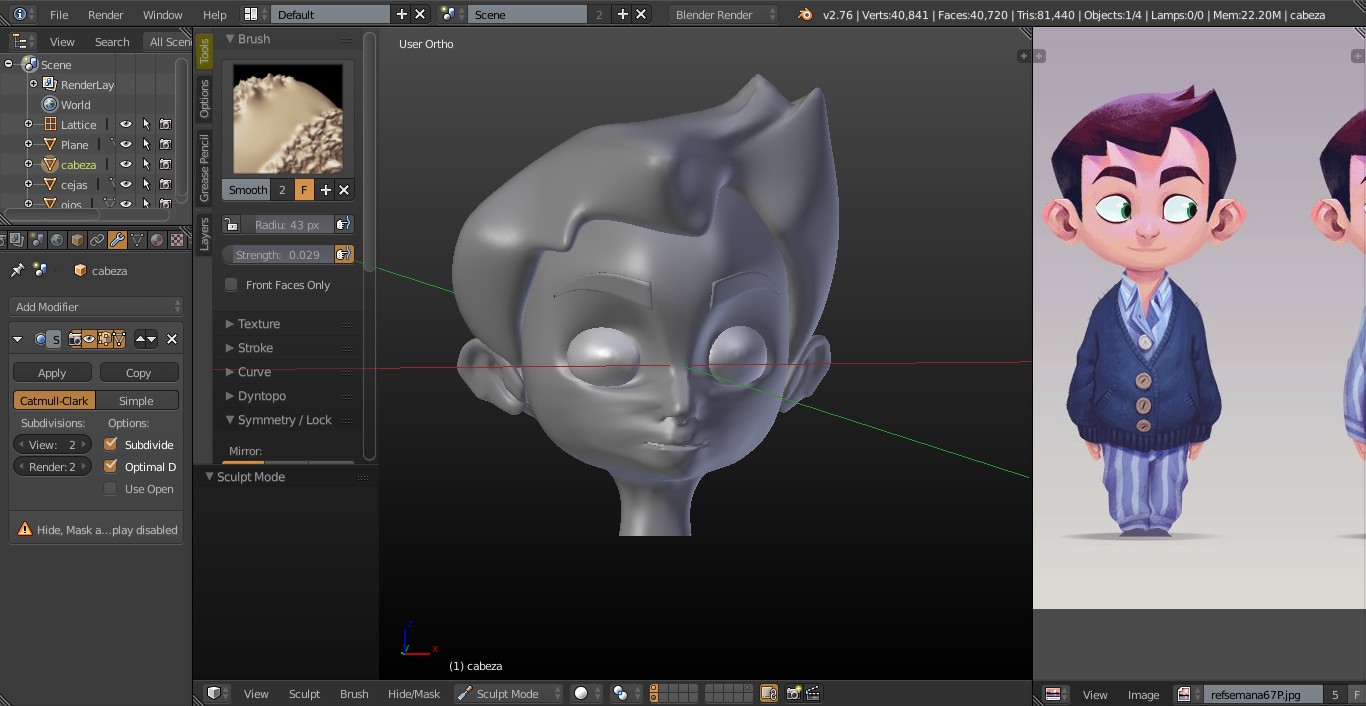Open the Window menu

pos(162,14)
